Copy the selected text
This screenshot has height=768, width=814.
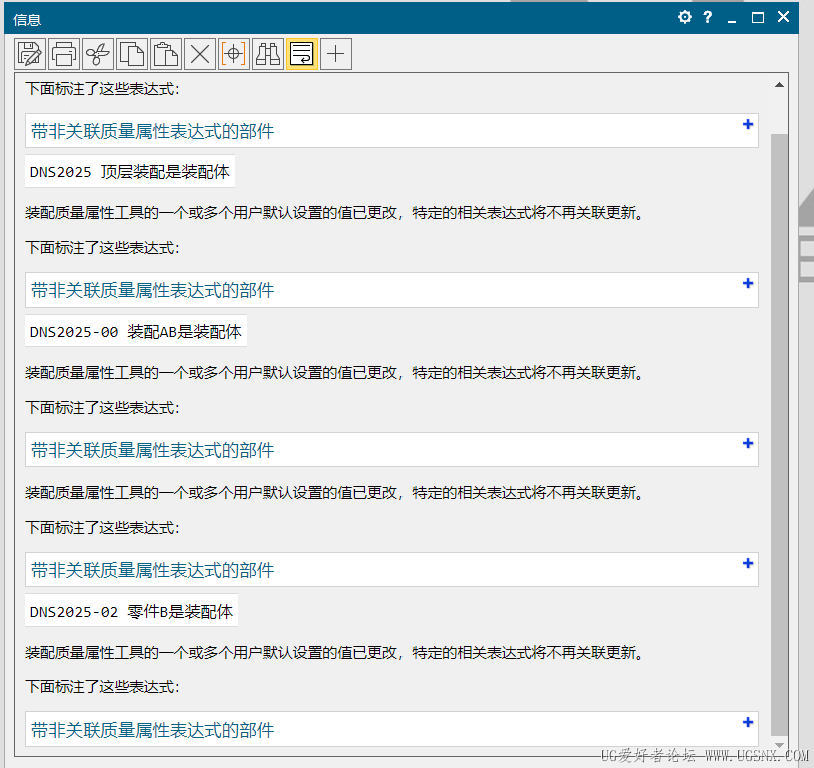click(x=131, y=53)
